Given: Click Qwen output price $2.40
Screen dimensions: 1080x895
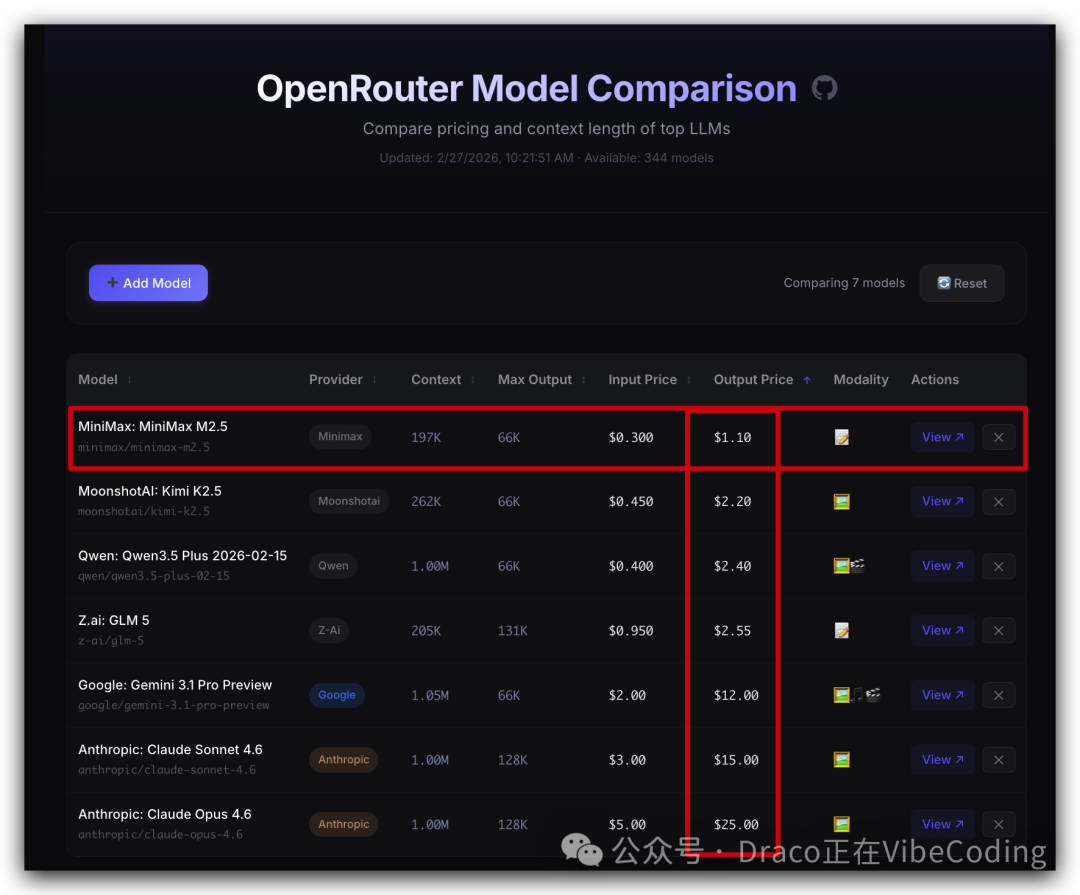Looking at the screenshot, I should (732, 566).
